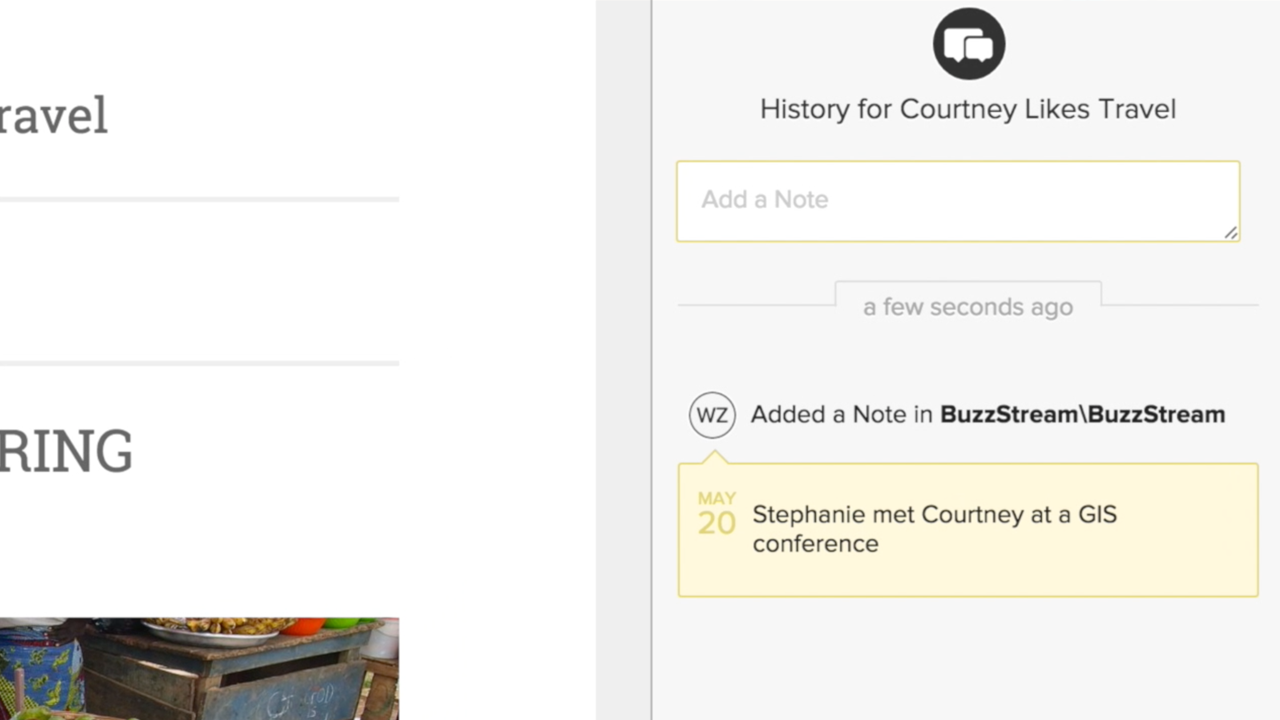Screen dimensions: 1280x720
Task: Click the day number 20
Action: (x=717, y=523)
